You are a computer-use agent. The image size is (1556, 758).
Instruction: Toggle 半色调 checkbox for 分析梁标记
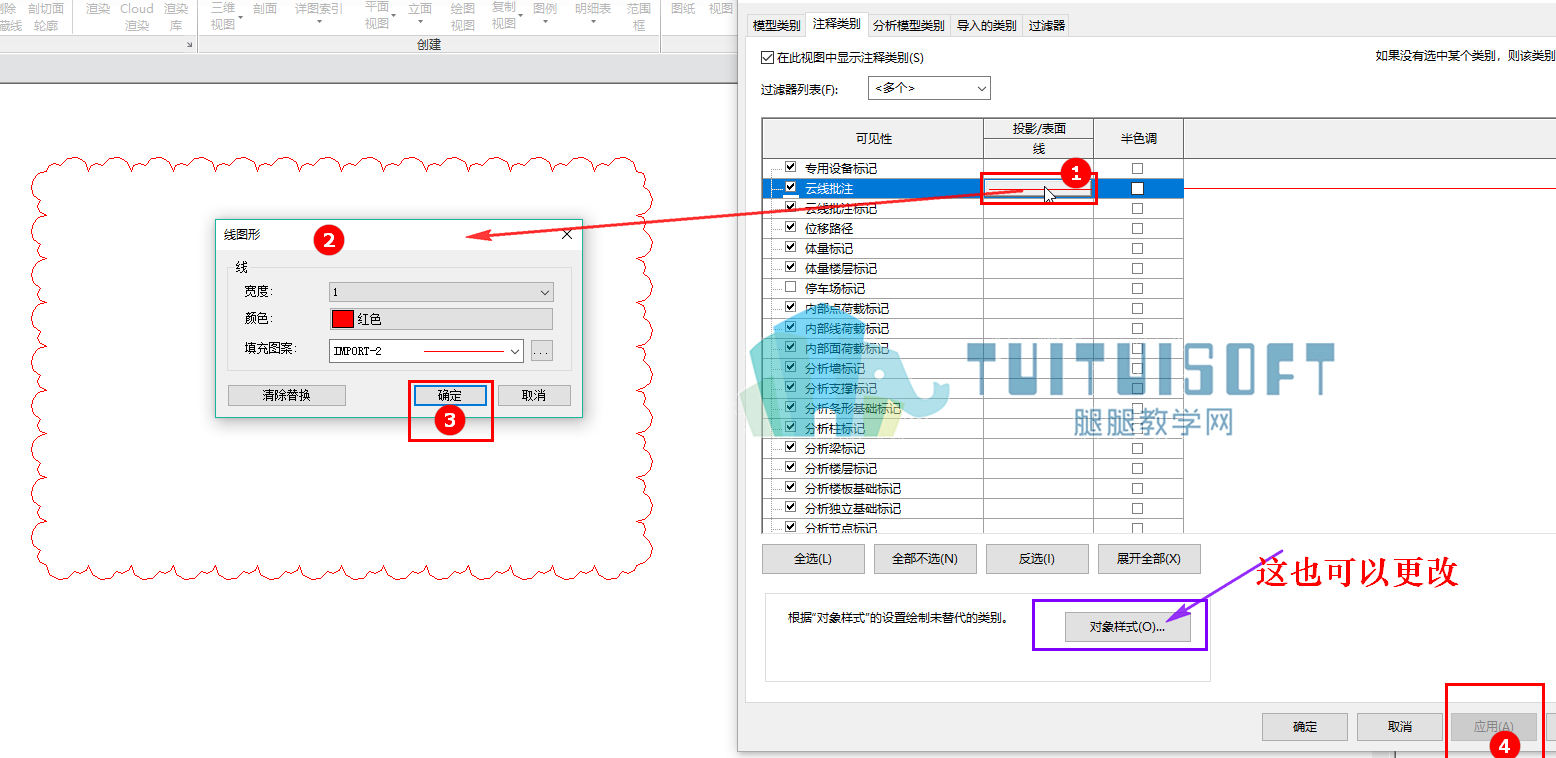1137,448
